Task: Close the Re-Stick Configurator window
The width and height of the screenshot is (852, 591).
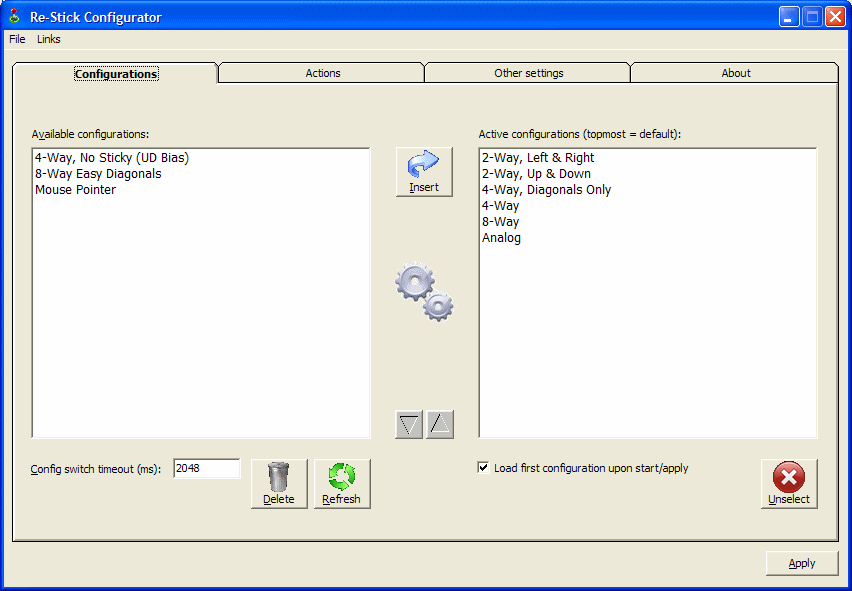Action: pos(835,17)
